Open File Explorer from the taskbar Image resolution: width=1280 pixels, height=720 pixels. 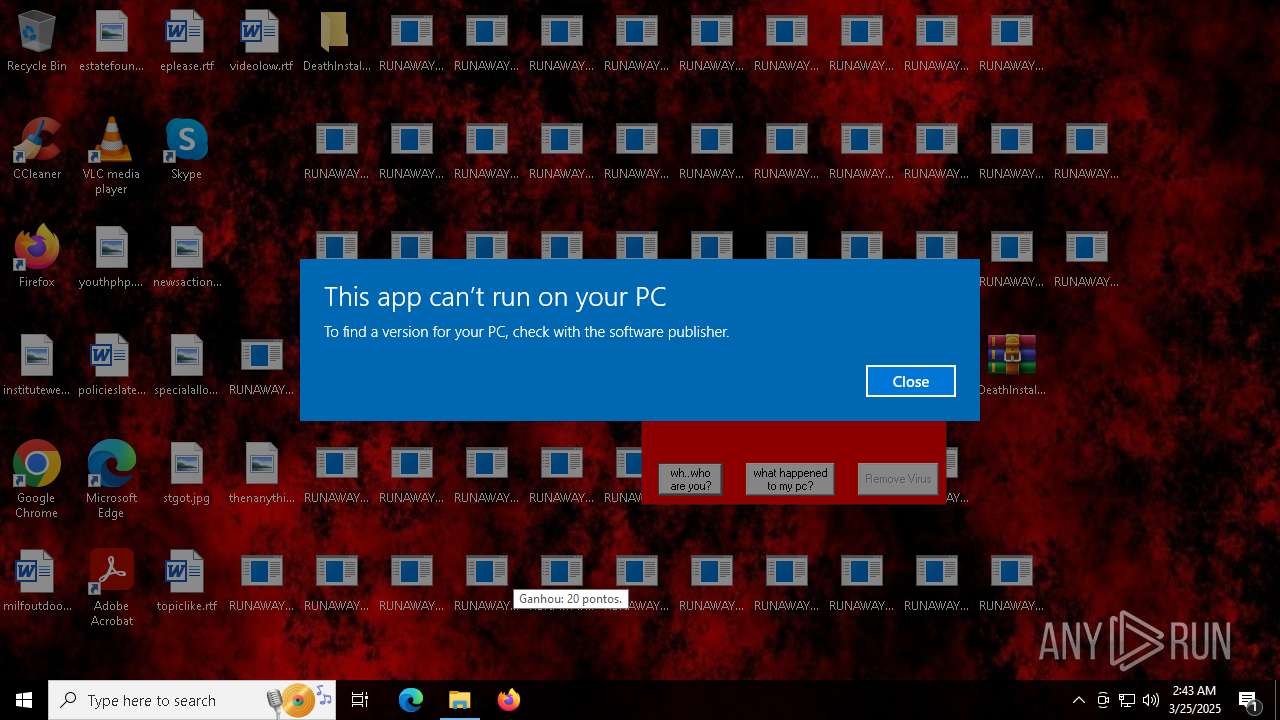459,700
